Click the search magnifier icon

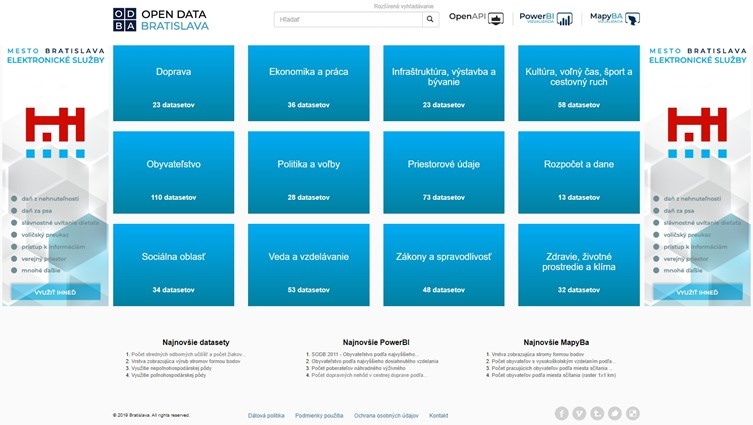click(430, 19)
